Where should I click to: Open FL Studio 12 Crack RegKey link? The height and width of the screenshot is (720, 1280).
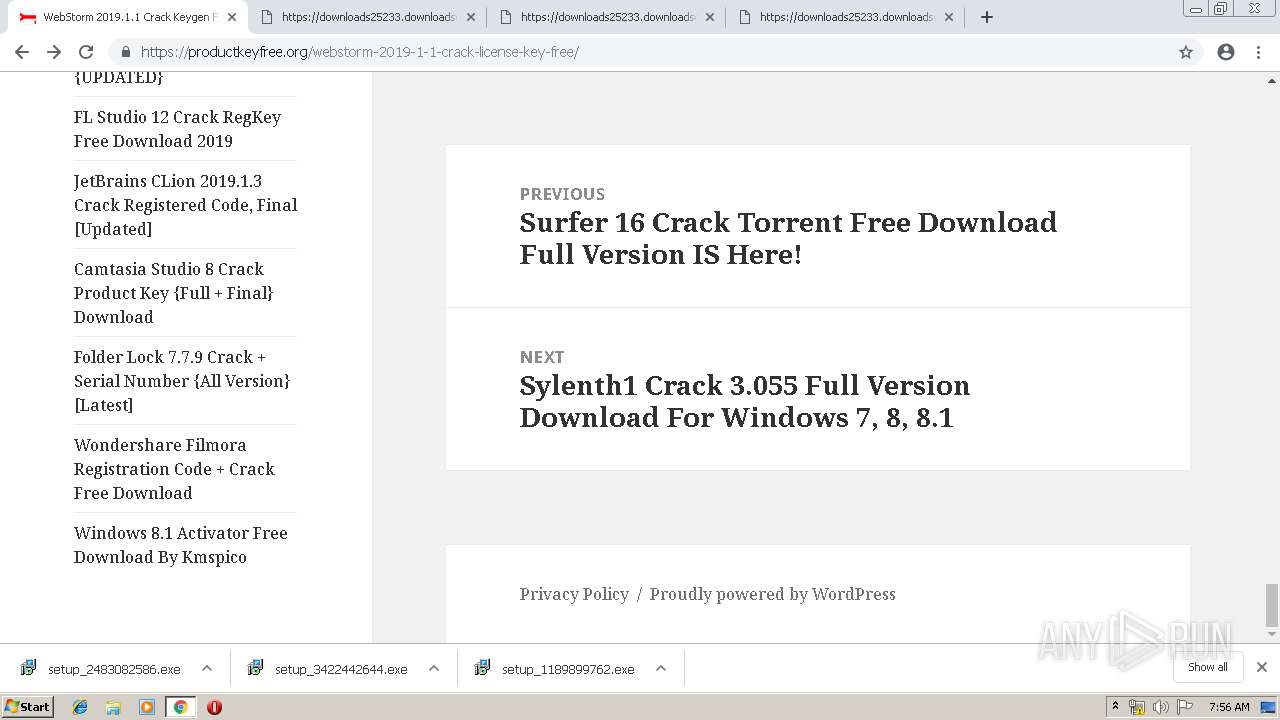click(x=177, y=129)
